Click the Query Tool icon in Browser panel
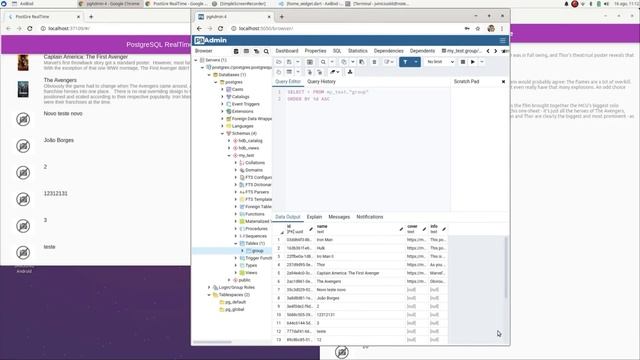 click(x=236, y=51)
